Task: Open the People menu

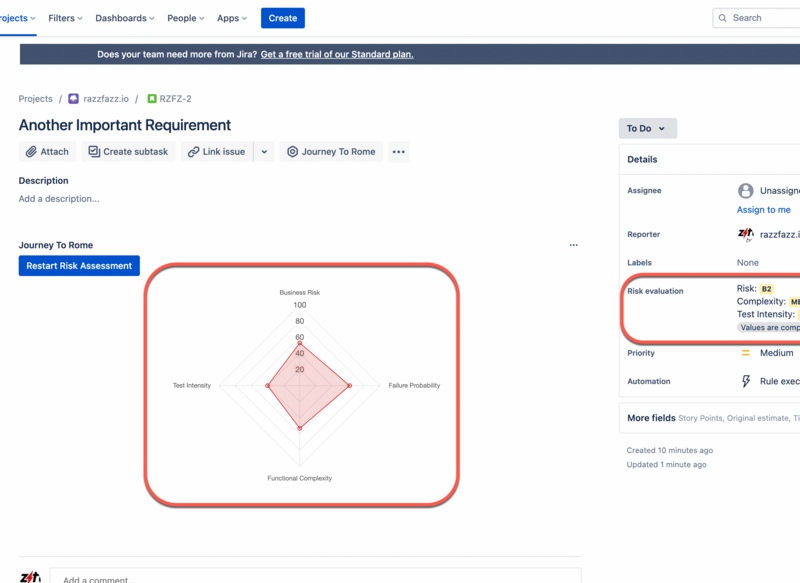Action: click(x=186, y=18)
